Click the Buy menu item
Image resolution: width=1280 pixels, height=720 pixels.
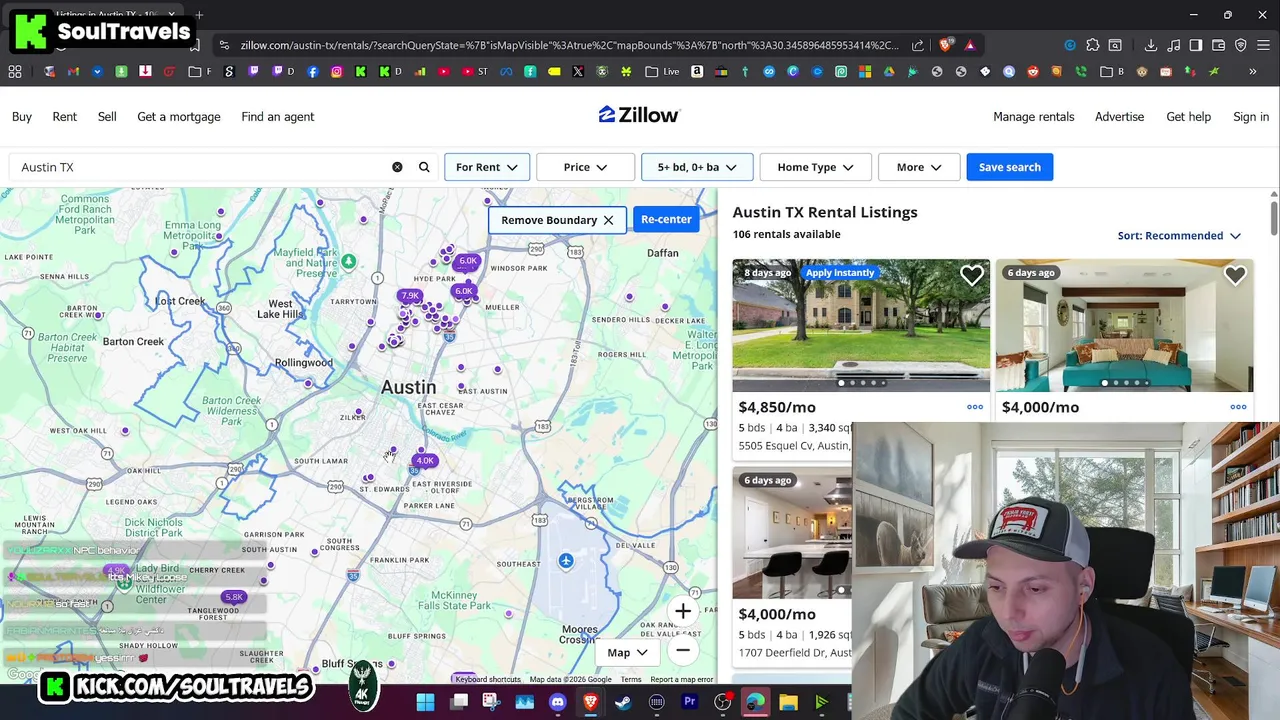(22, 117)
